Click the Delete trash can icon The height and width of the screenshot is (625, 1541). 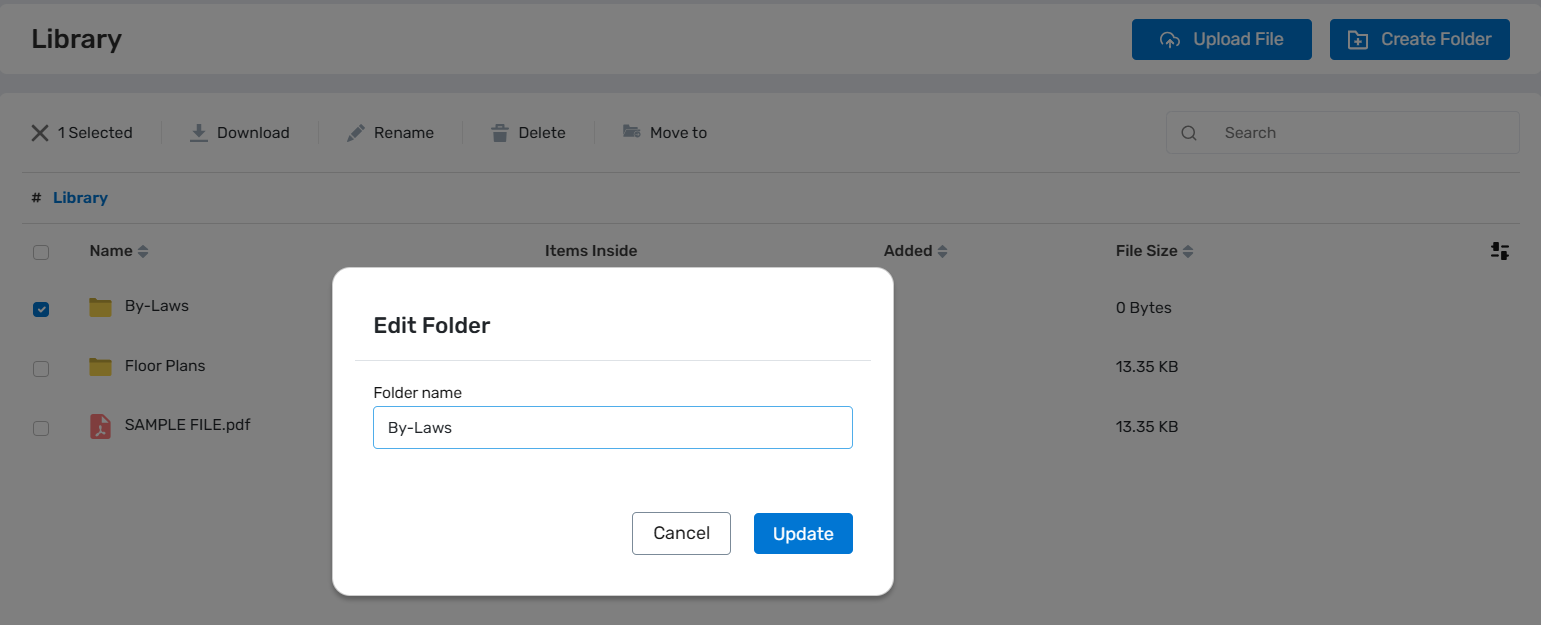[500, 133]
